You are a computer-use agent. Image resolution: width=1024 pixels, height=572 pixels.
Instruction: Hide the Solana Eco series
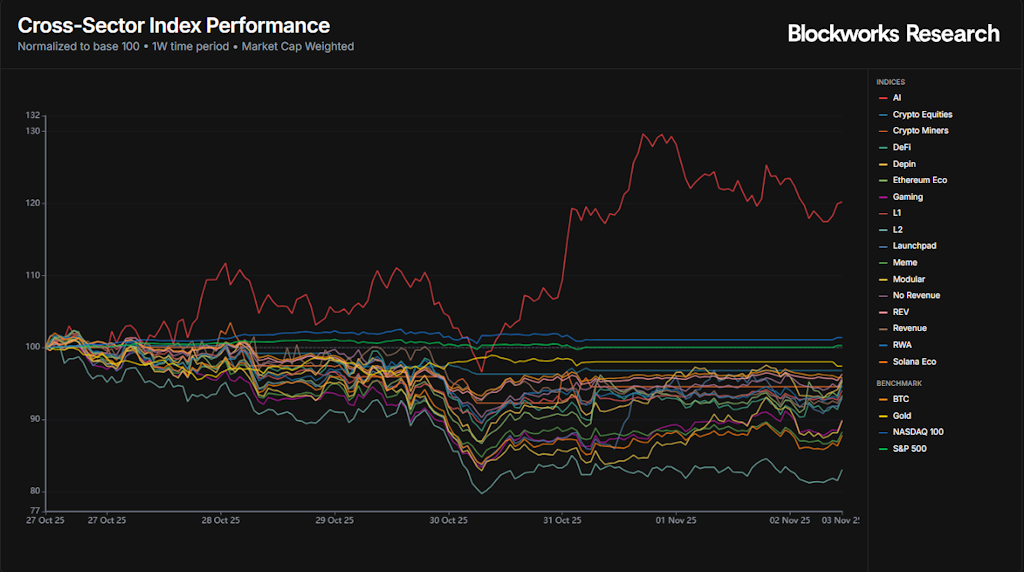(x=914, y=362)
